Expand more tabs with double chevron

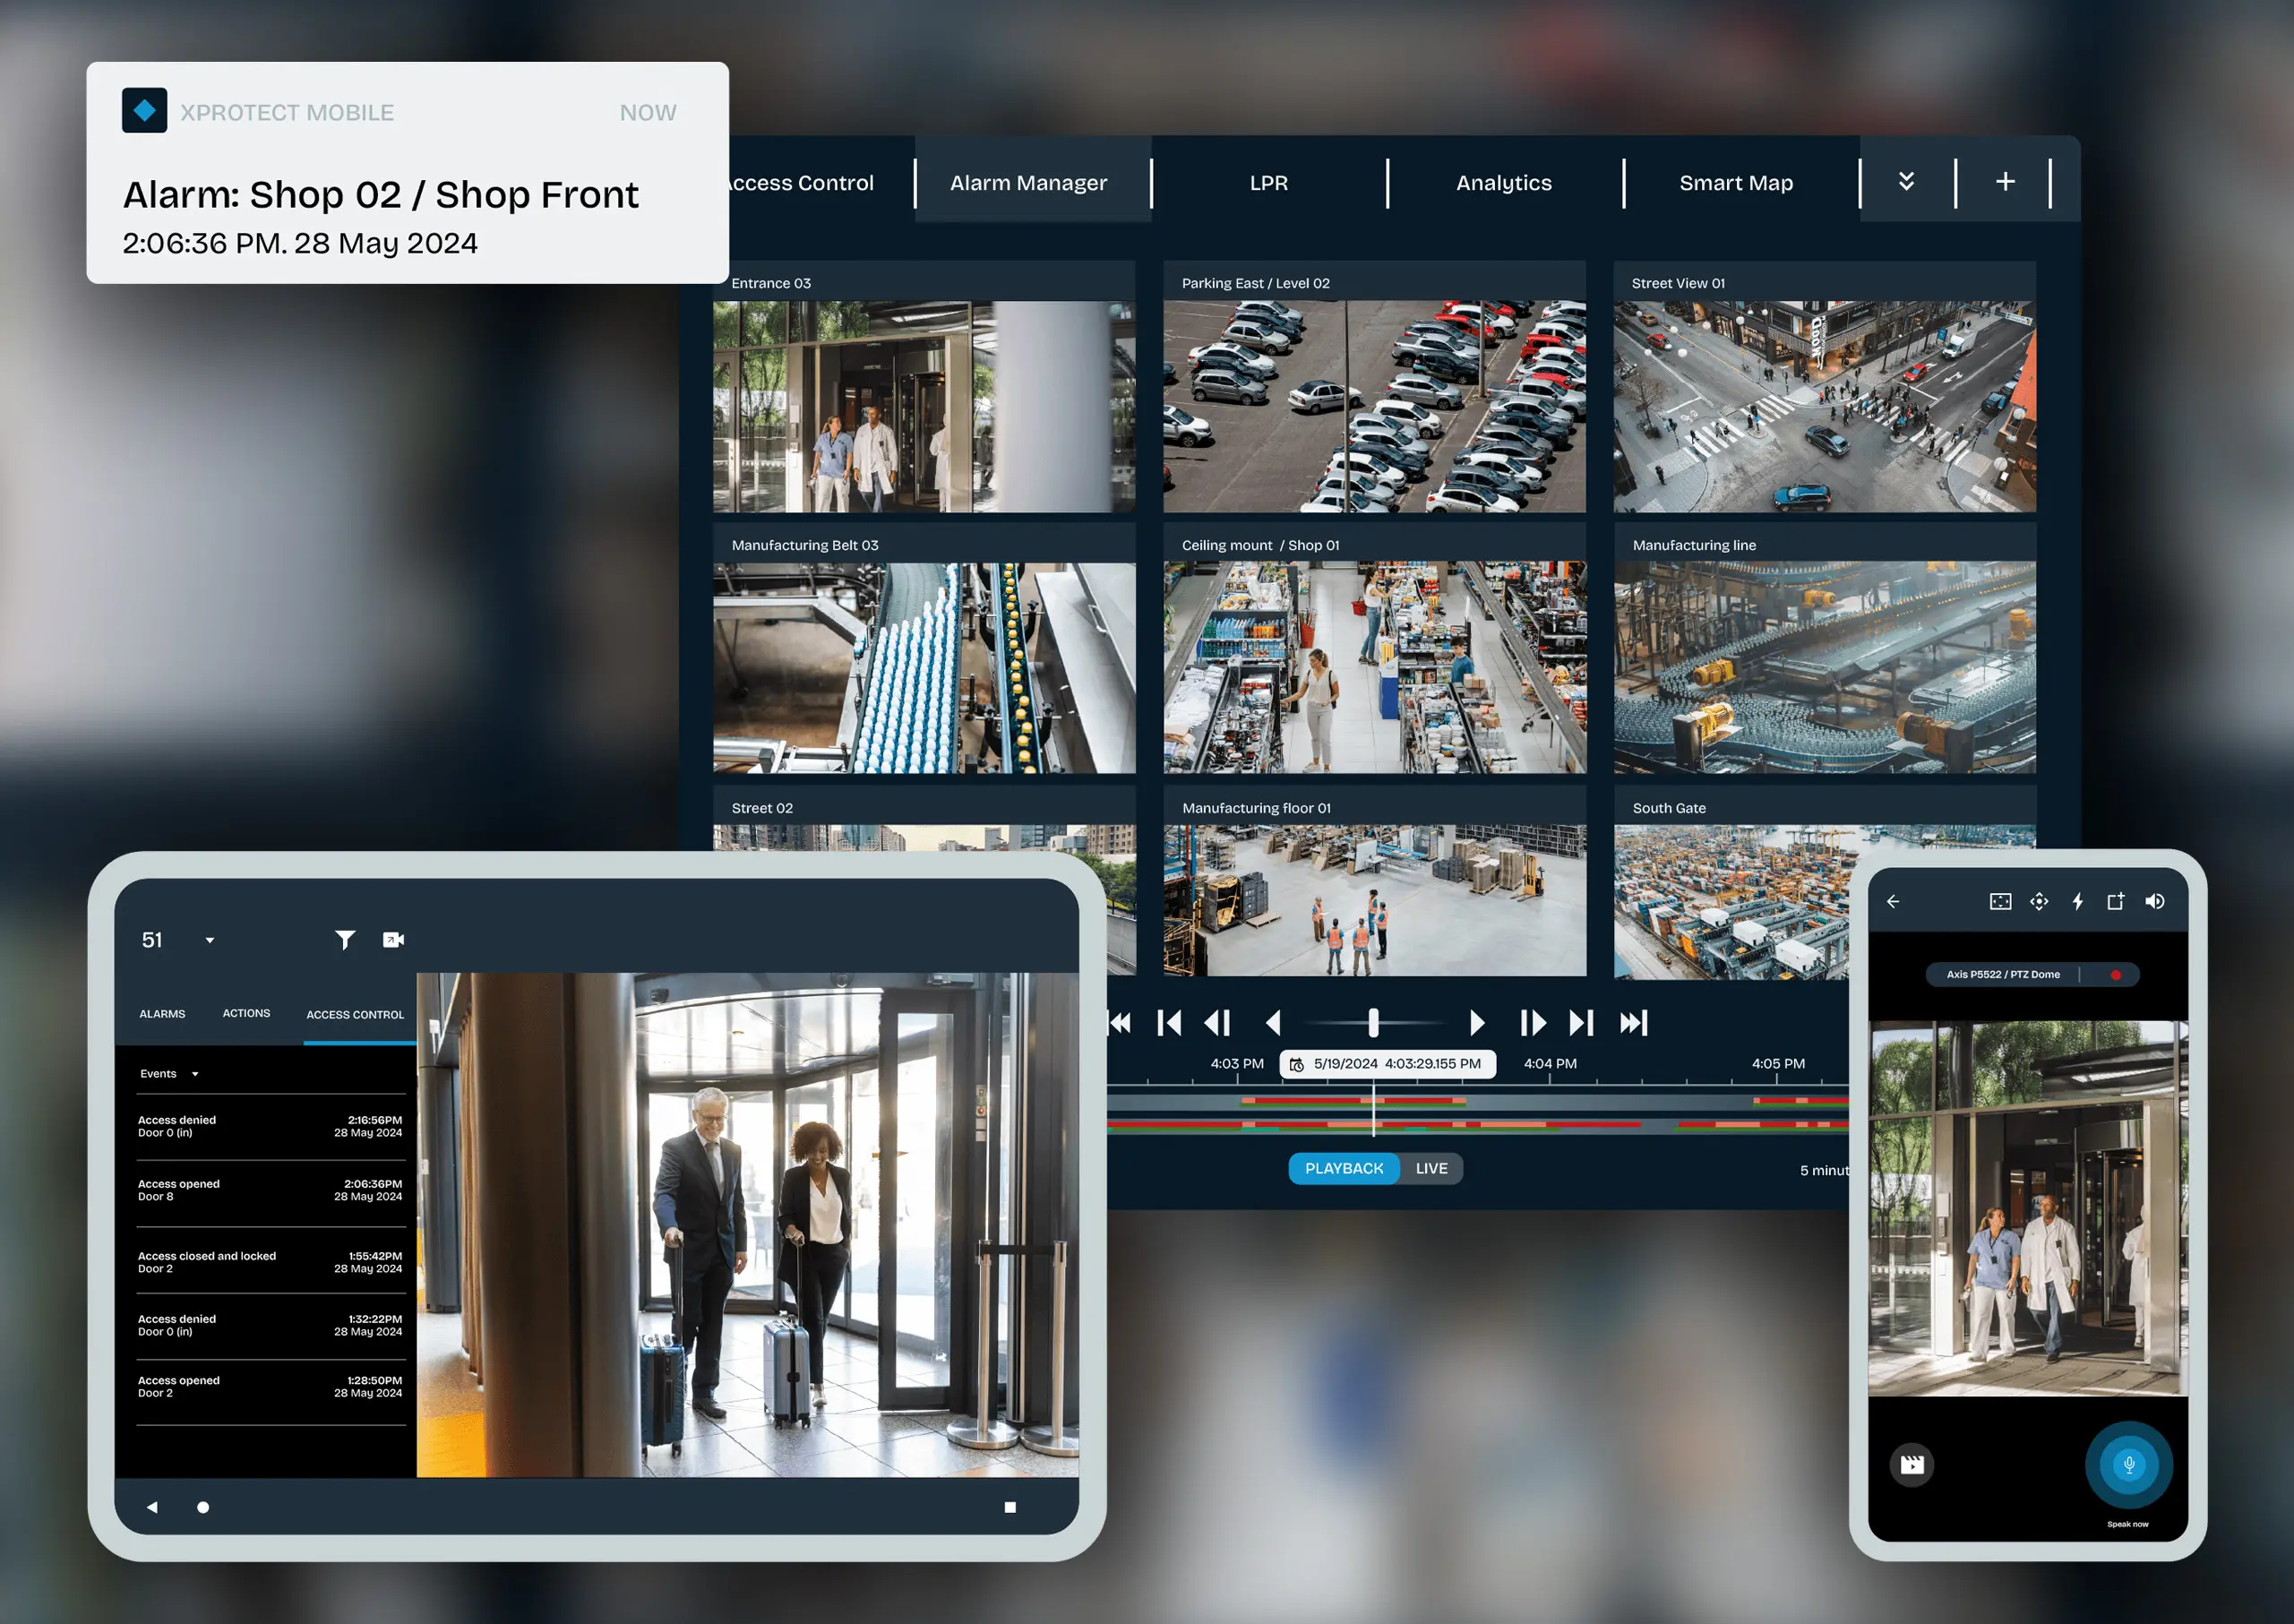pos(1906,181)
